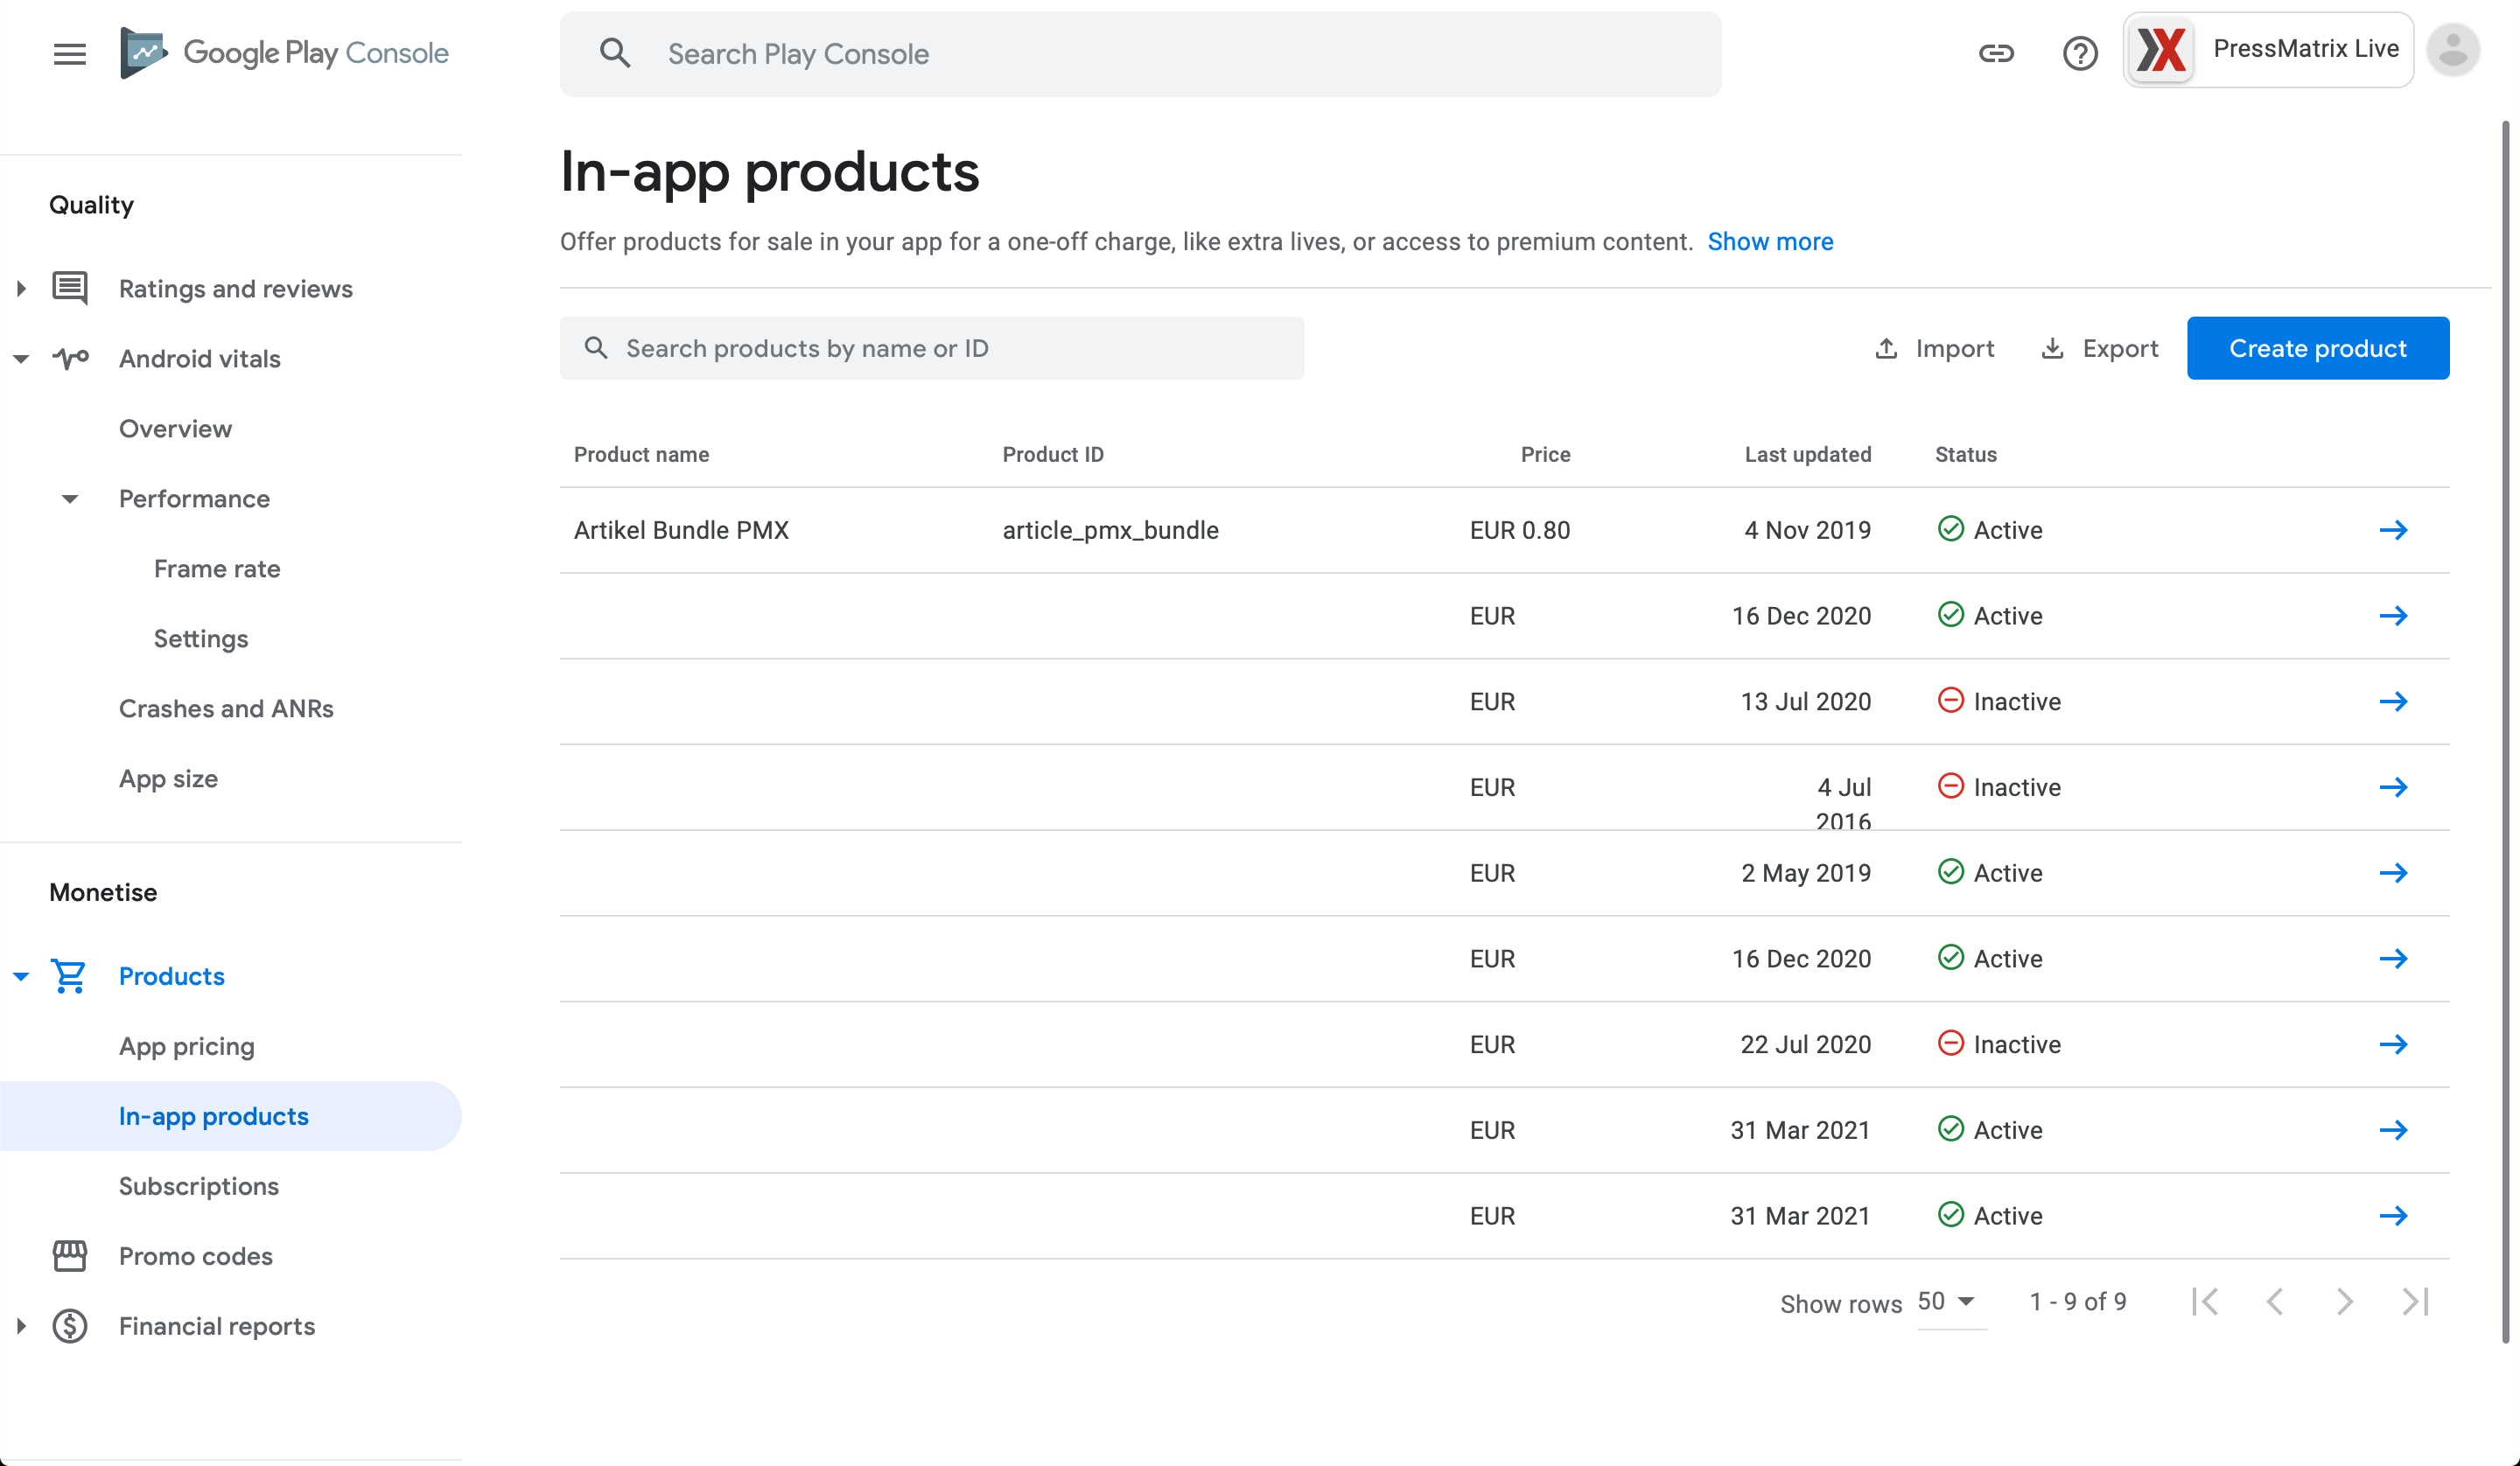Click the Create product button
The image size is (2520, 1466).
click(2317, 348)
